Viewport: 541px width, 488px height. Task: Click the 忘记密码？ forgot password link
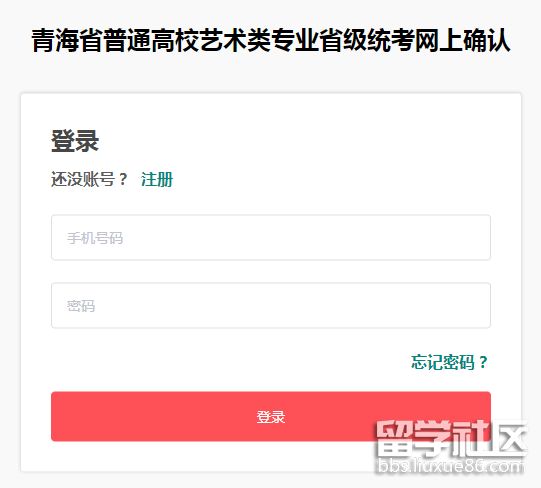pyautogui.click(x=450, y=362)
